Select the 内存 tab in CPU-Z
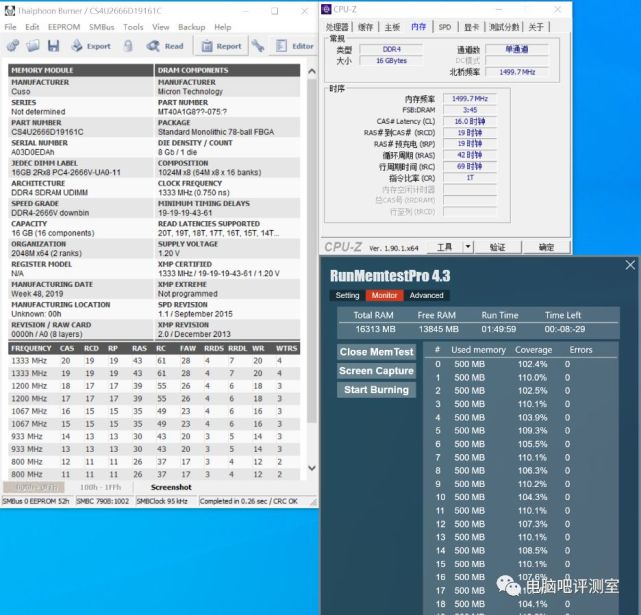The height and width of the screenshot is (615, 641). [418, 27]
